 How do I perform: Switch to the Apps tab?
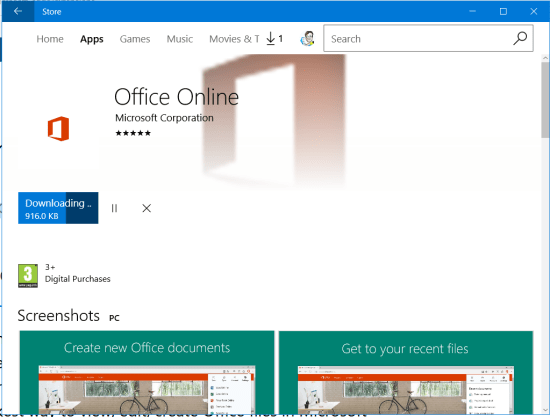[x=92, y=39]
